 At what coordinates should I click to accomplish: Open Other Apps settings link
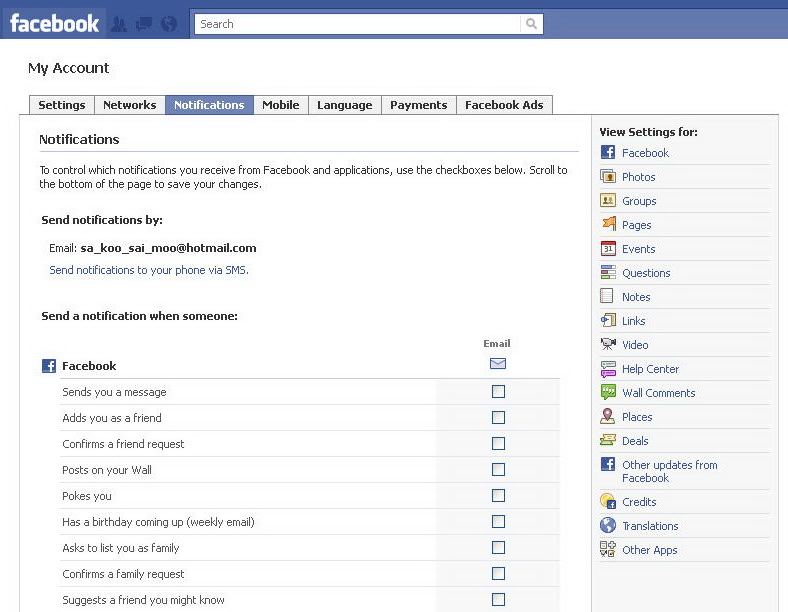click(x=650, y=550)
